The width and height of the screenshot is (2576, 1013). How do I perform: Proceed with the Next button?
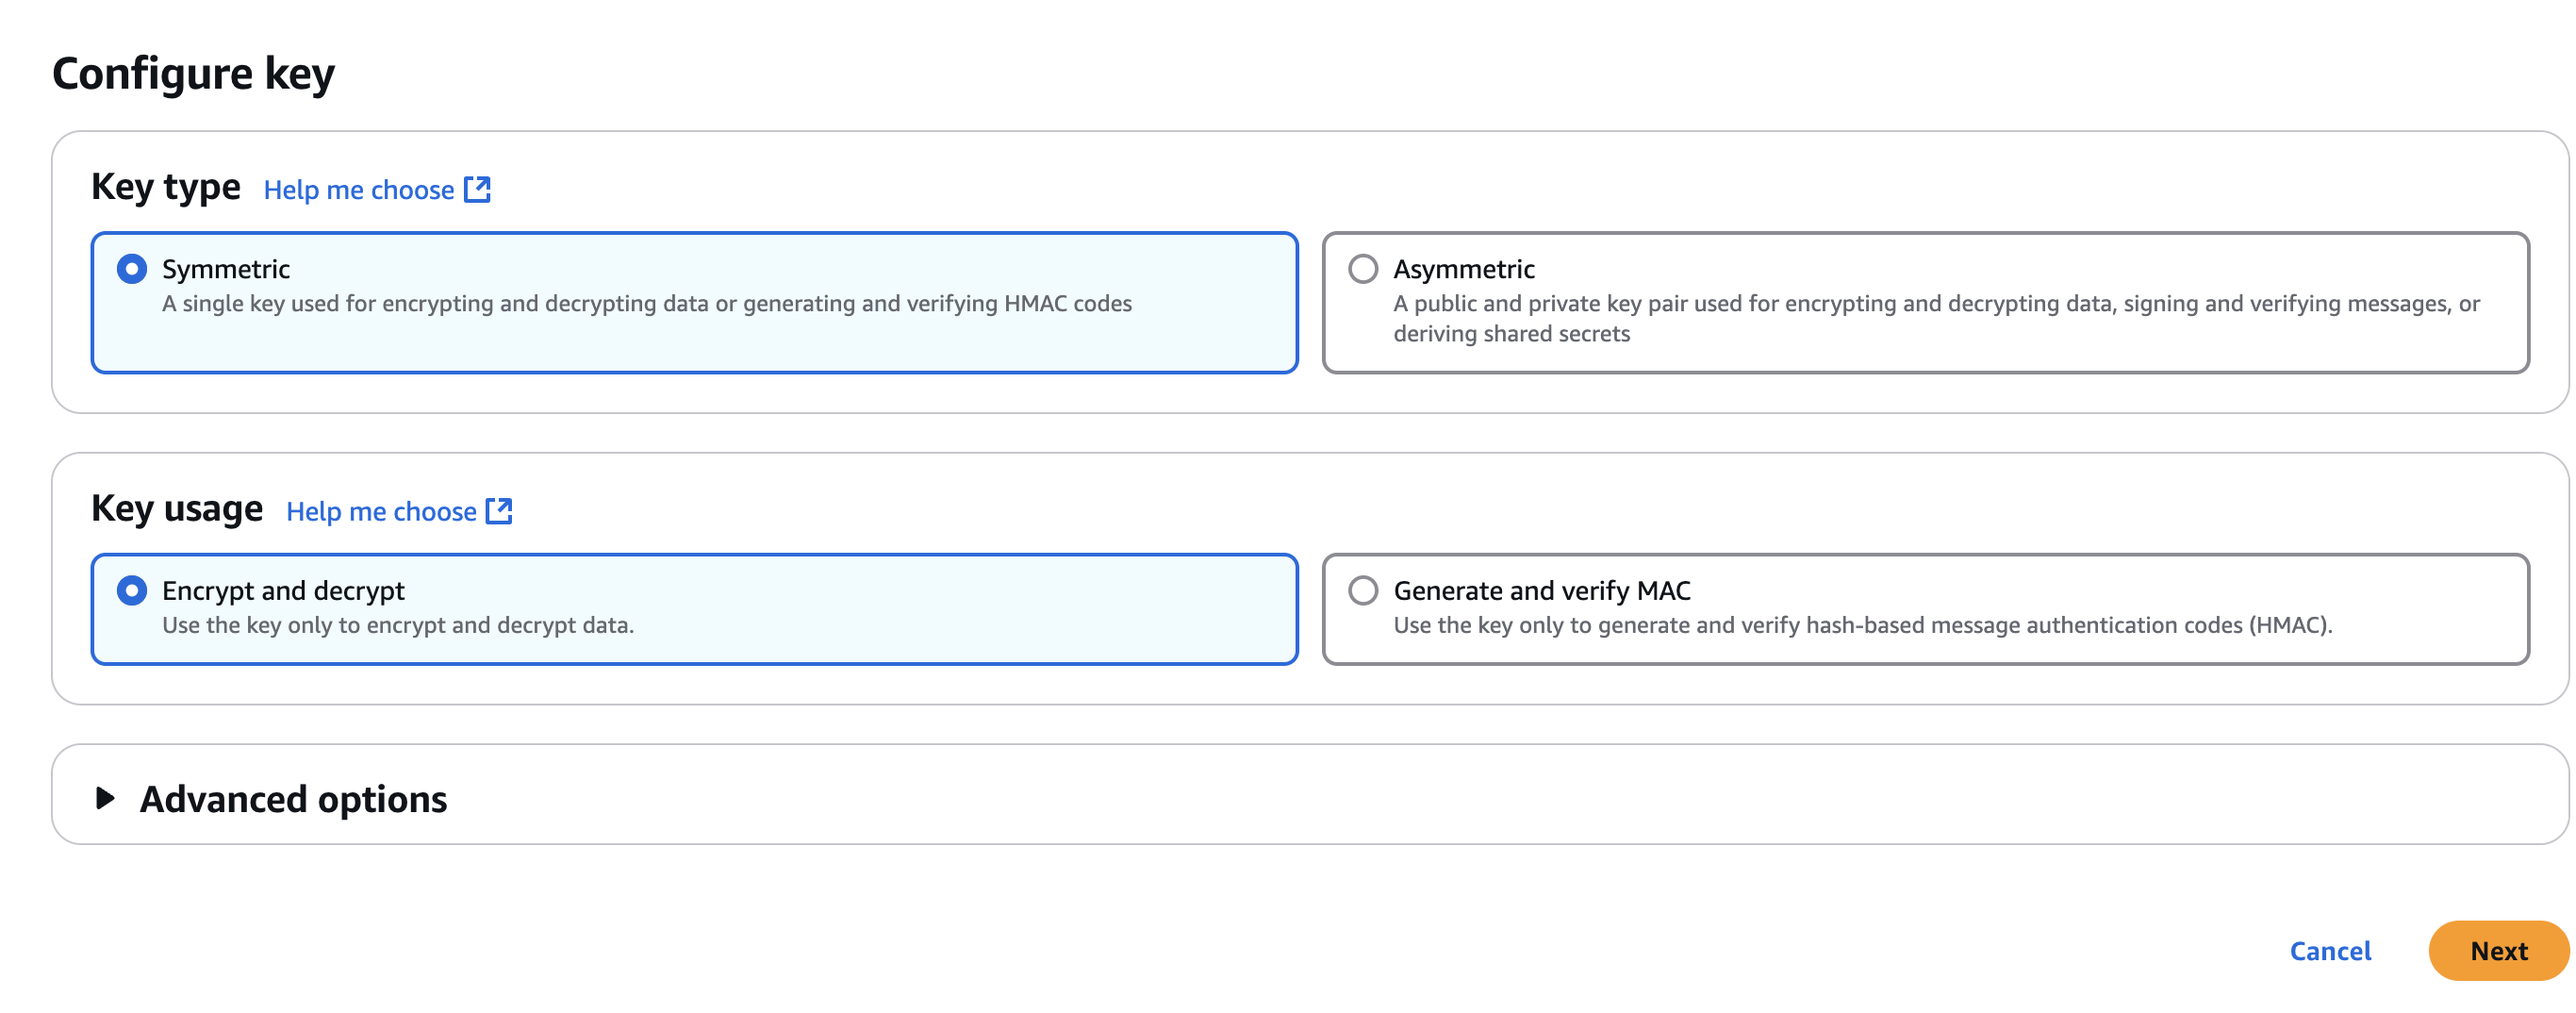(x=2498, y=951)
